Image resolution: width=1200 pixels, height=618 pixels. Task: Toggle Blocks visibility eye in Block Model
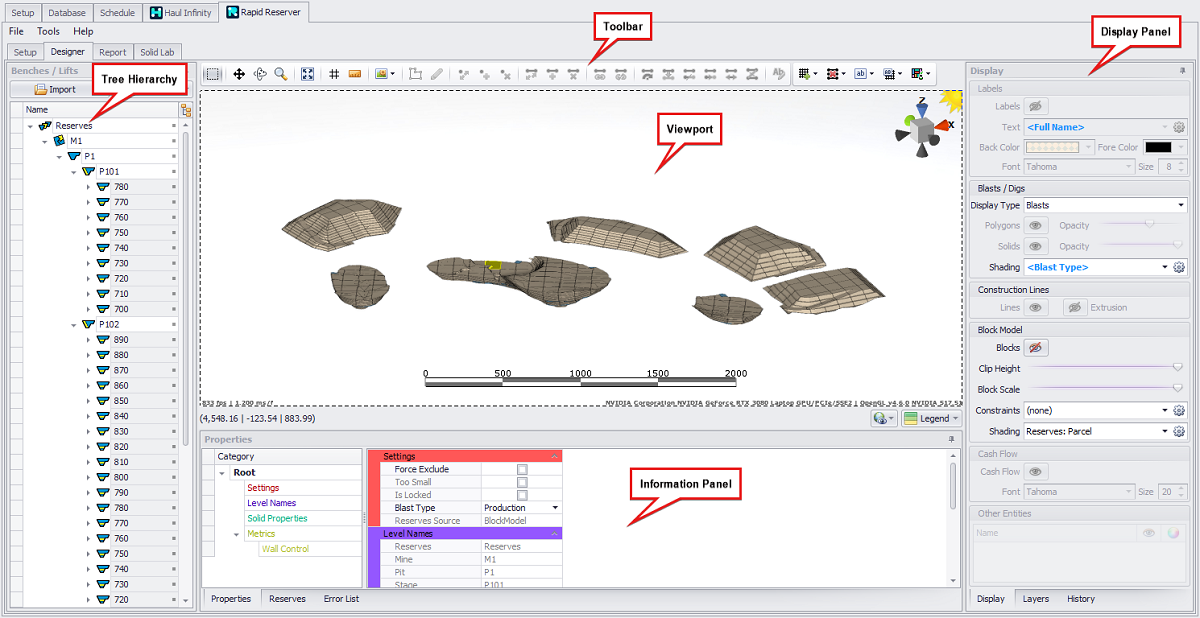coord(1037,348)
